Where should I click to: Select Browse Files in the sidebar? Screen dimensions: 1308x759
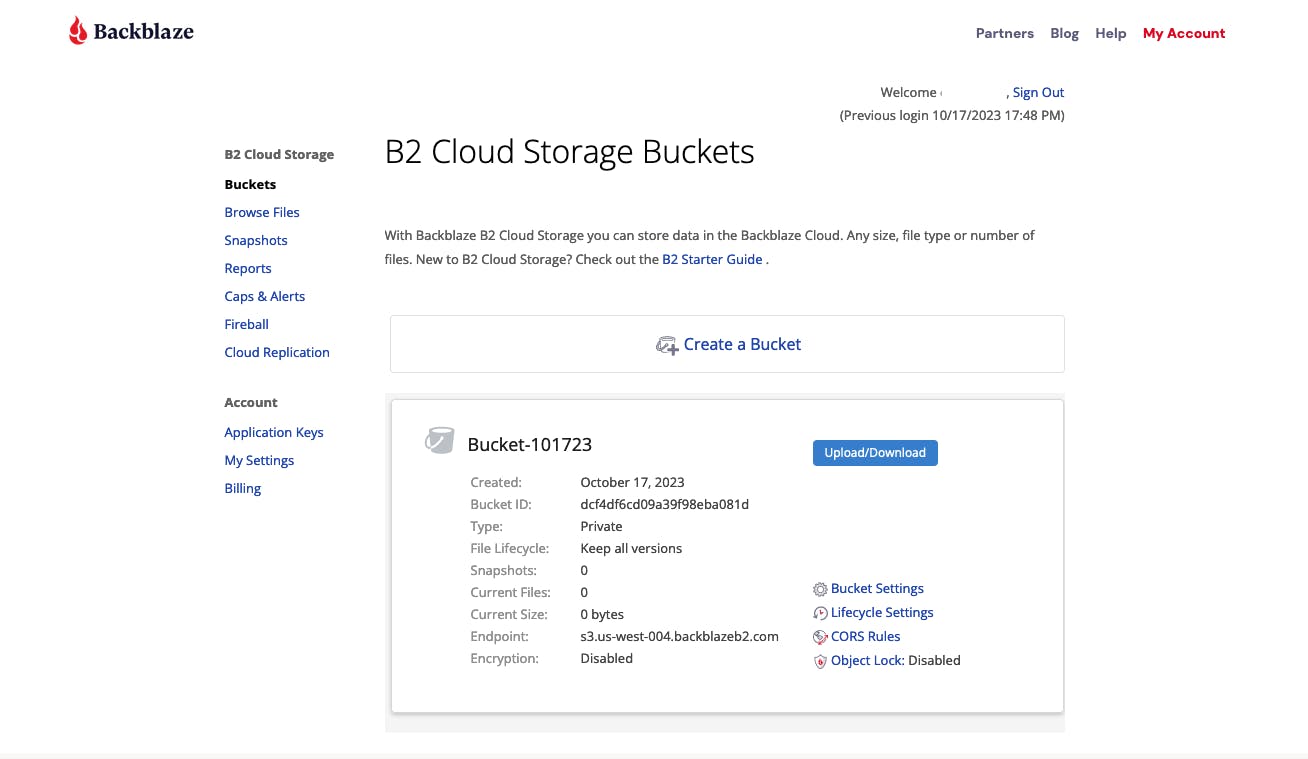coord(262,212)
